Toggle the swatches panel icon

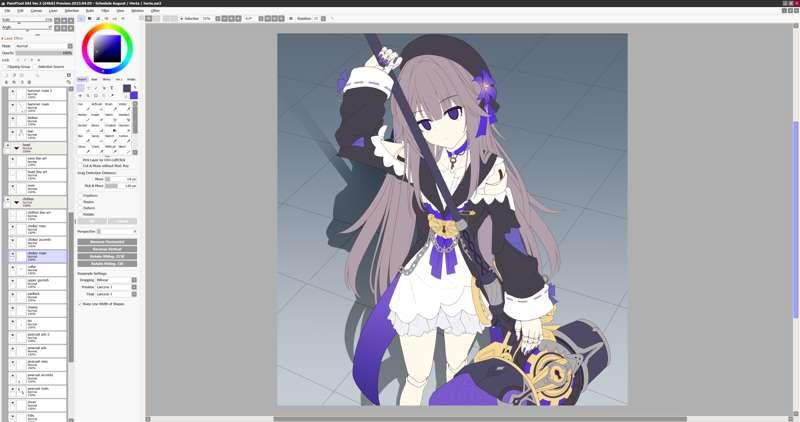(115, 18)
